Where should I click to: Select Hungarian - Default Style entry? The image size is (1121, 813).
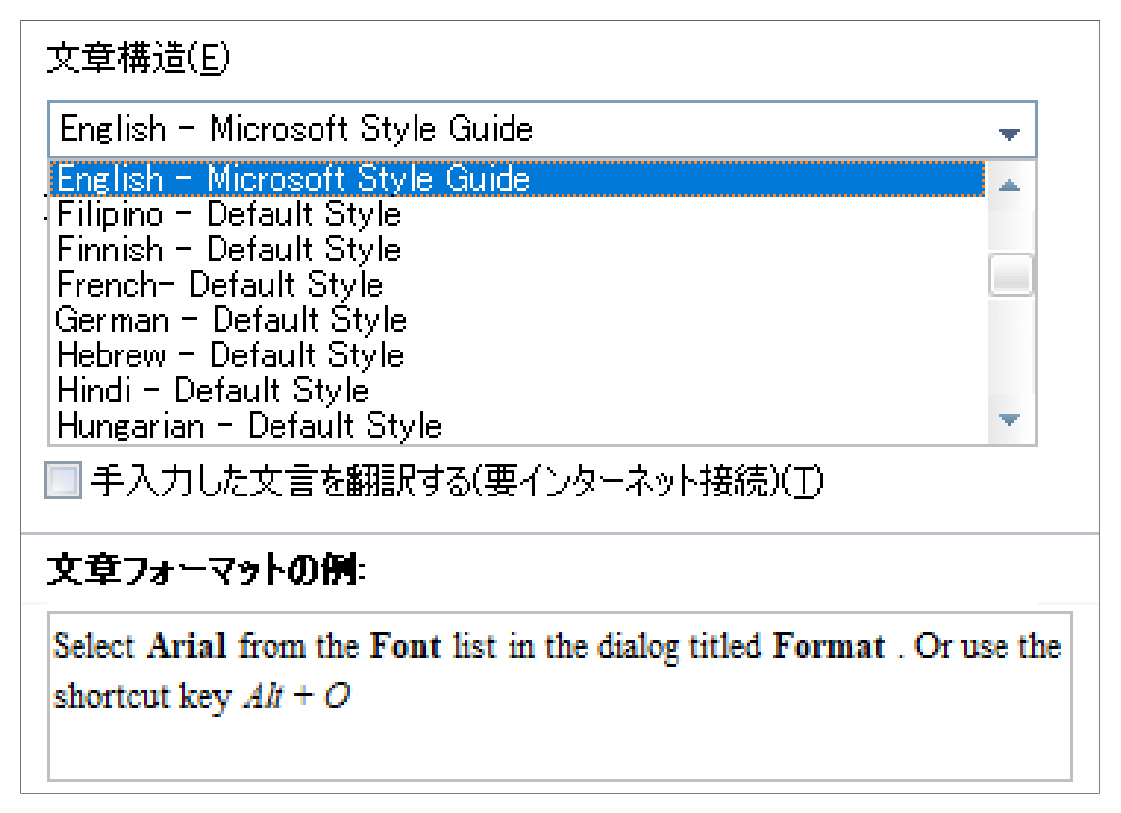518,425
